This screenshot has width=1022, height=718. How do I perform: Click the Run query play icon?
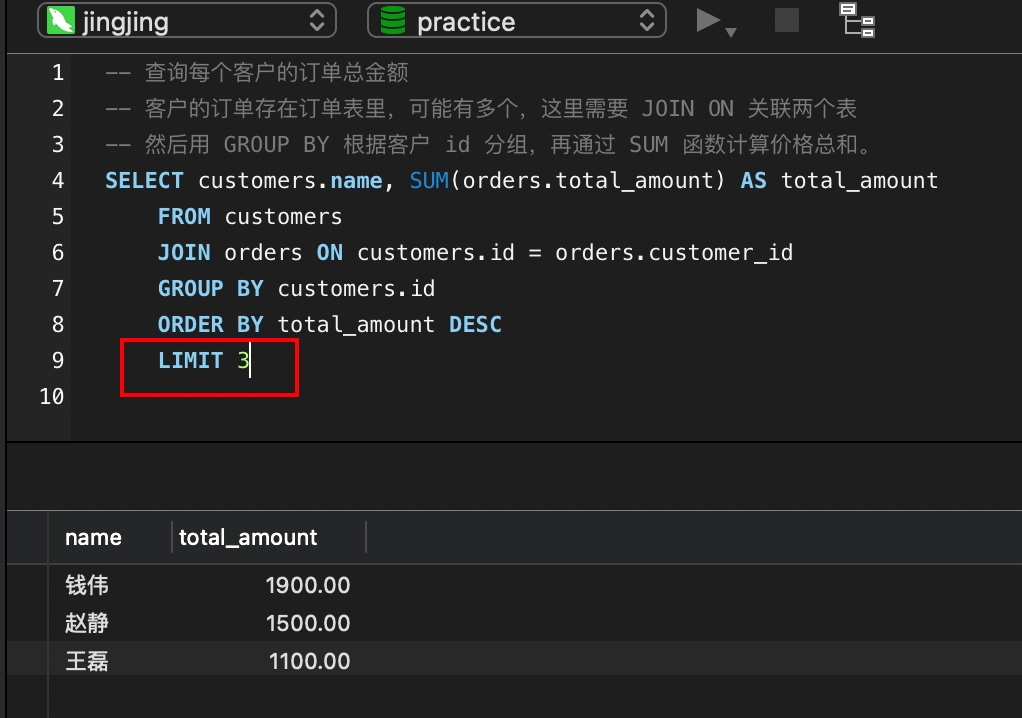pos(708,21)
